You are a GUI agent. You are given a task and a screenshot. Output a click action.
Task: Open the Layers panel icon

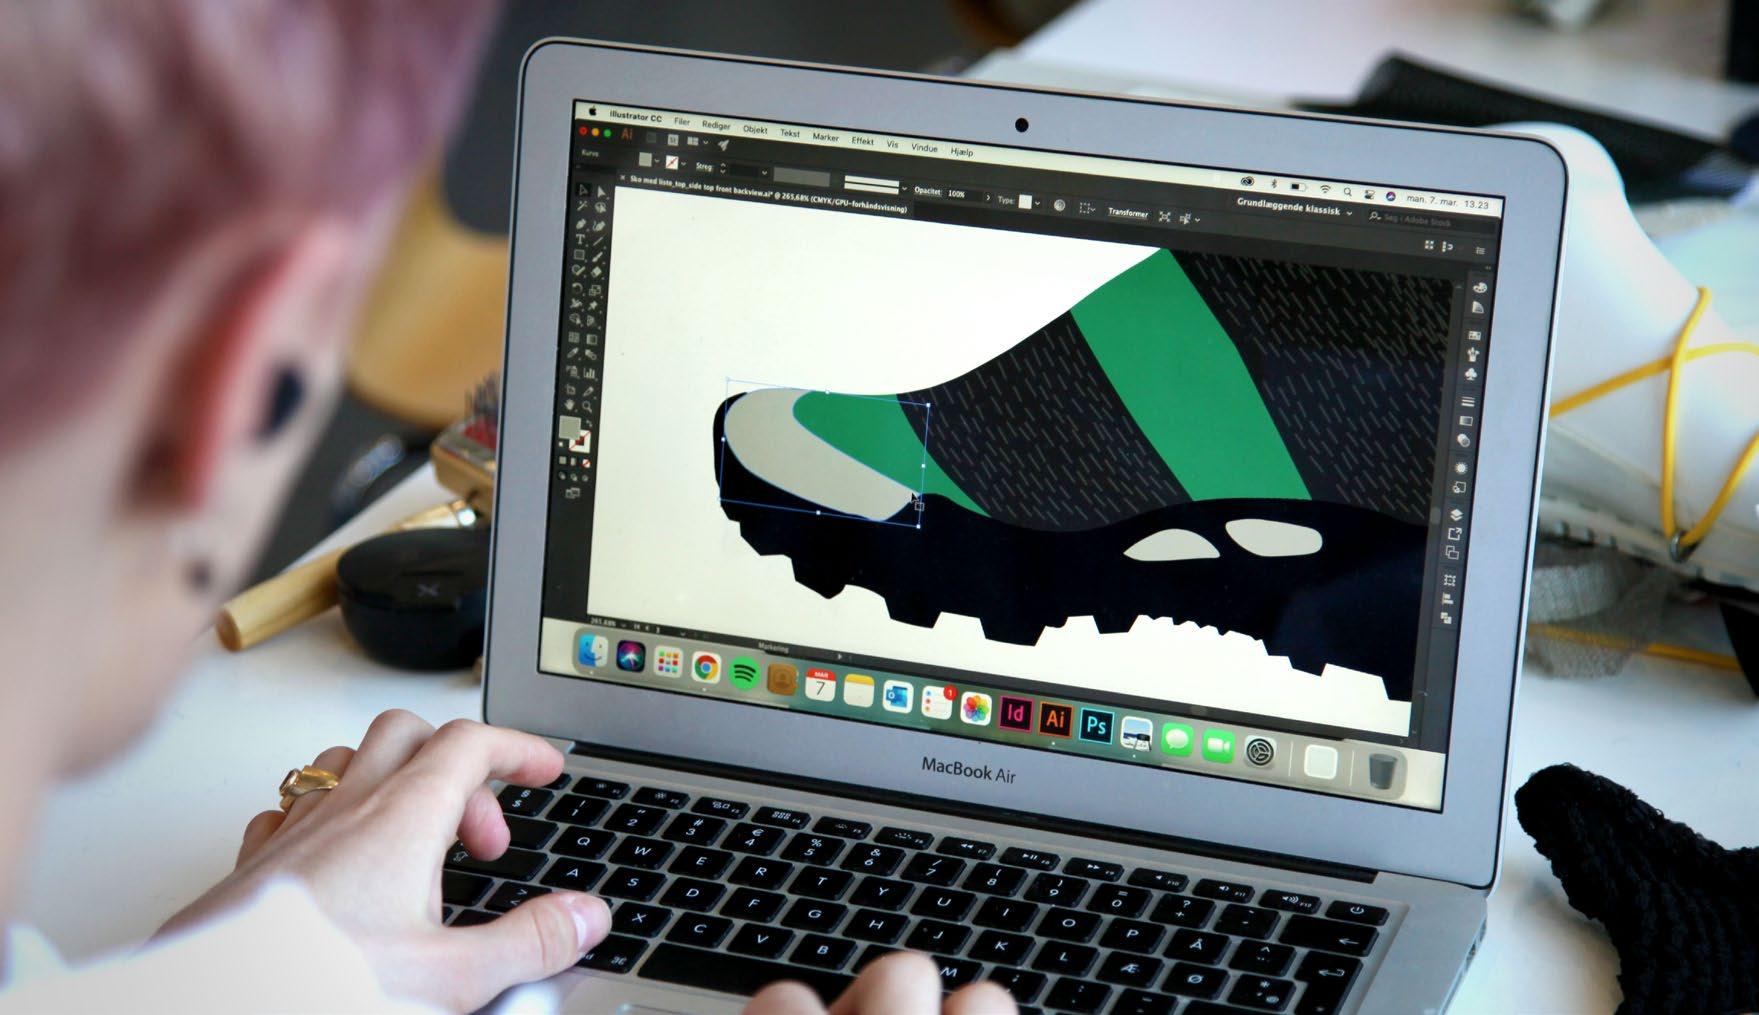[x=1456, y=515]
